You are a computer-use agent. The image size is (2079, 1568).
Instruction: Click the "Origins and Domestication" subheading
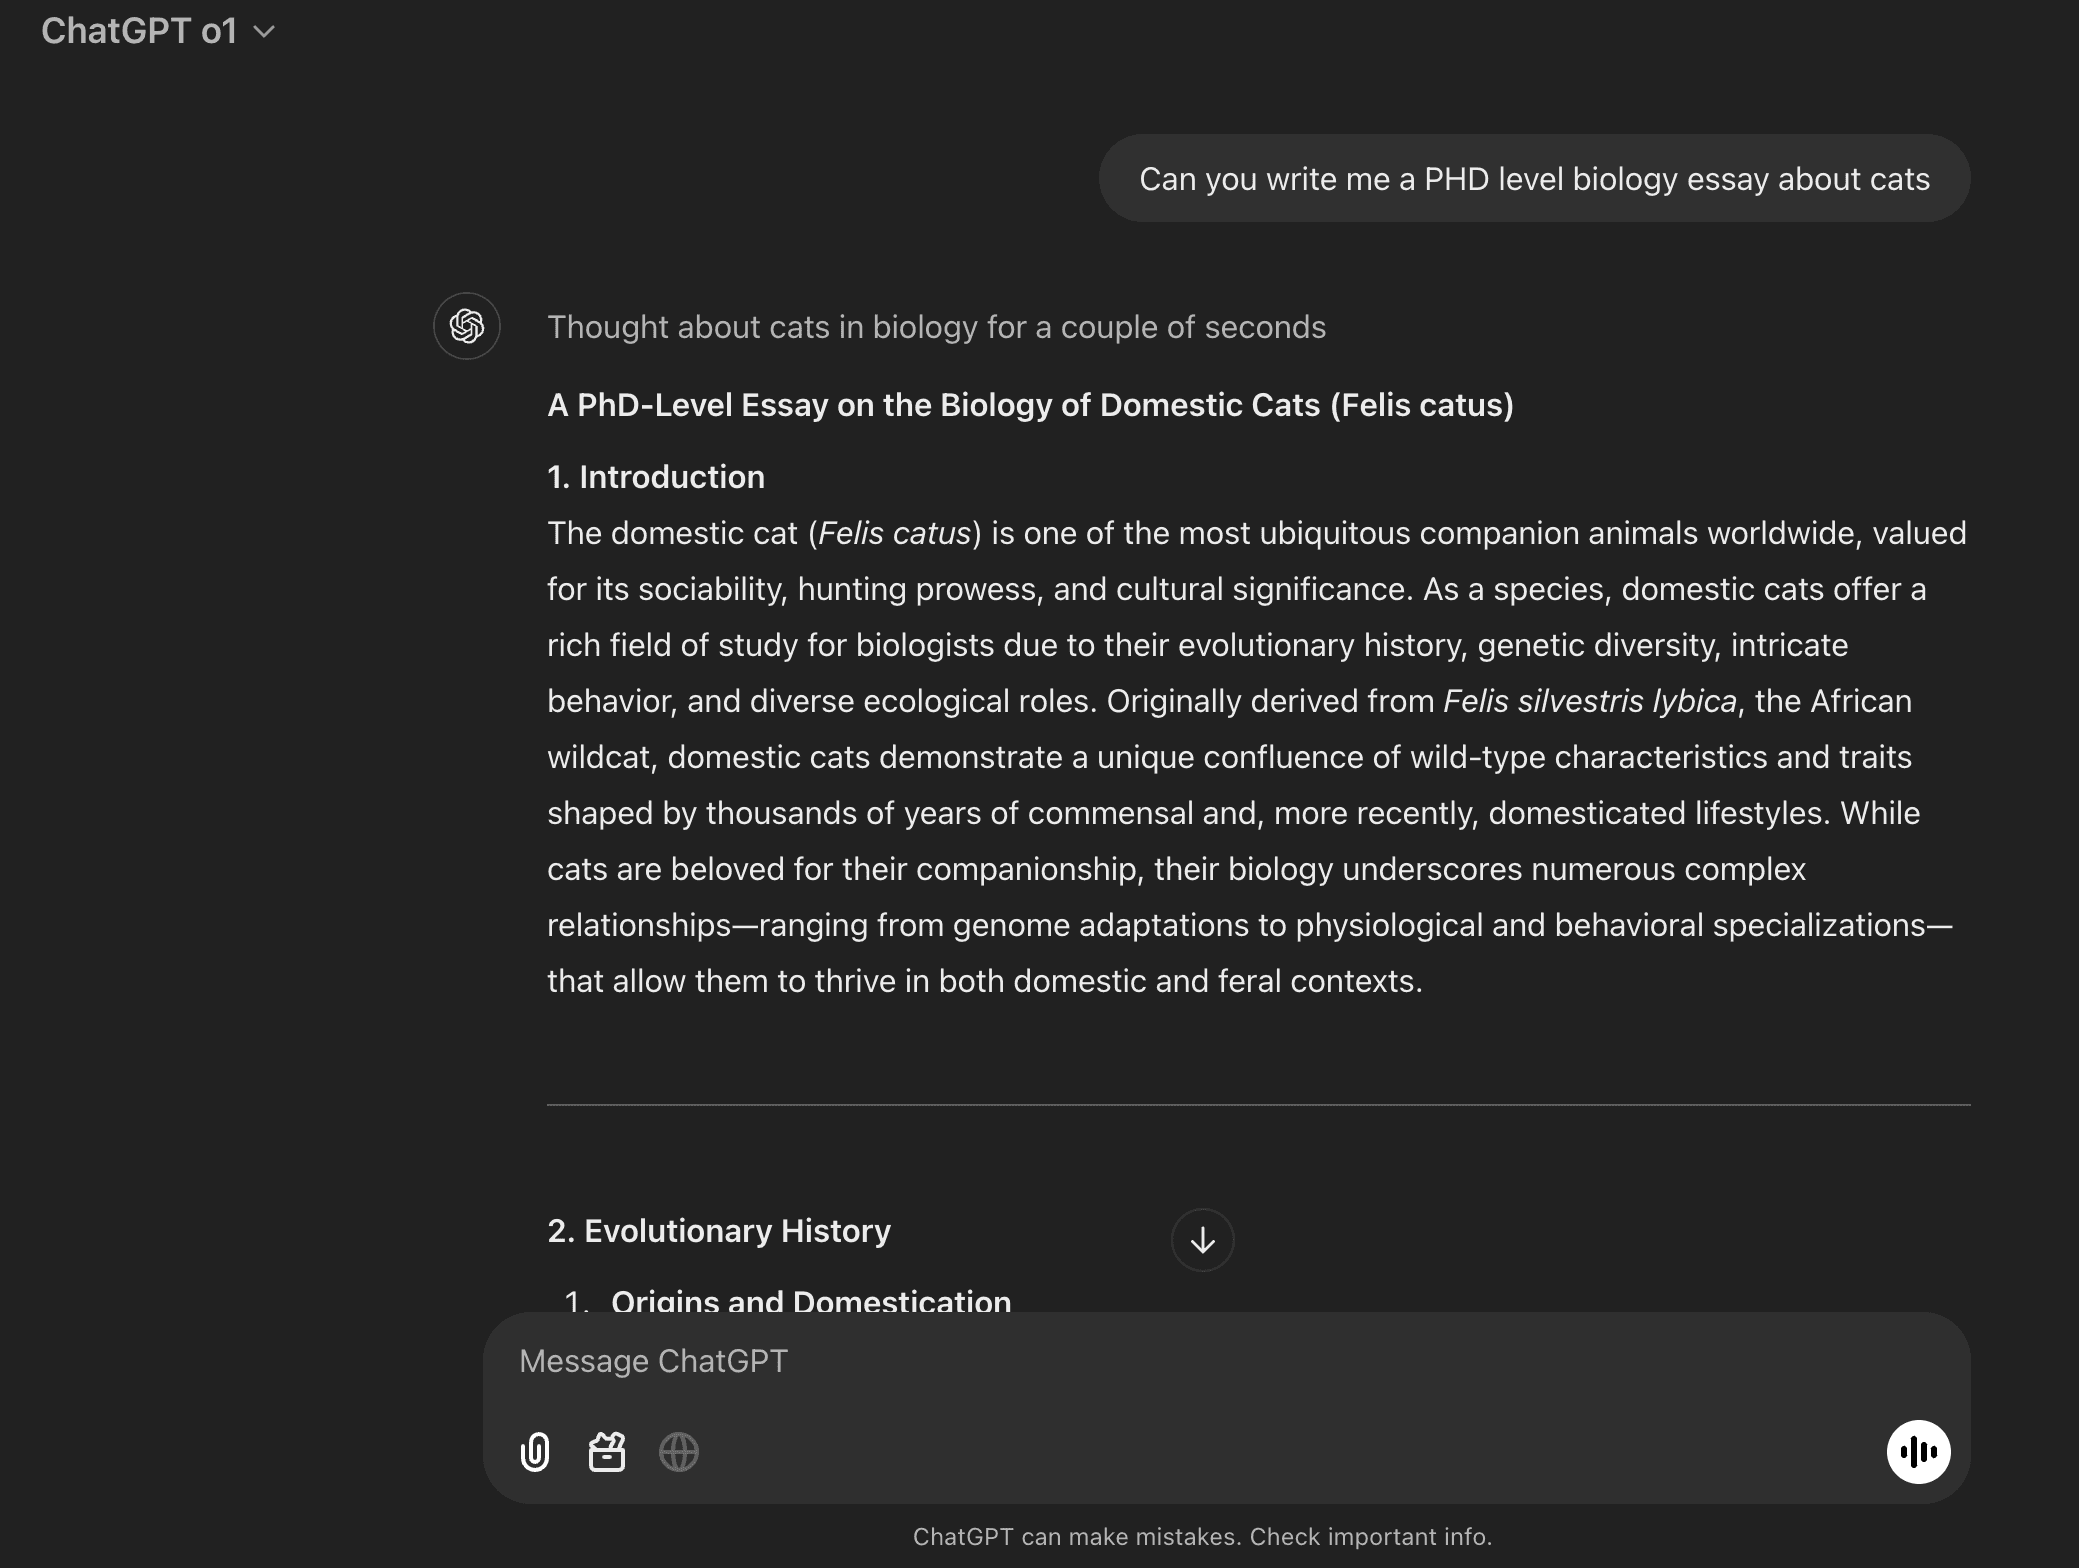[x=811, y=1300]
